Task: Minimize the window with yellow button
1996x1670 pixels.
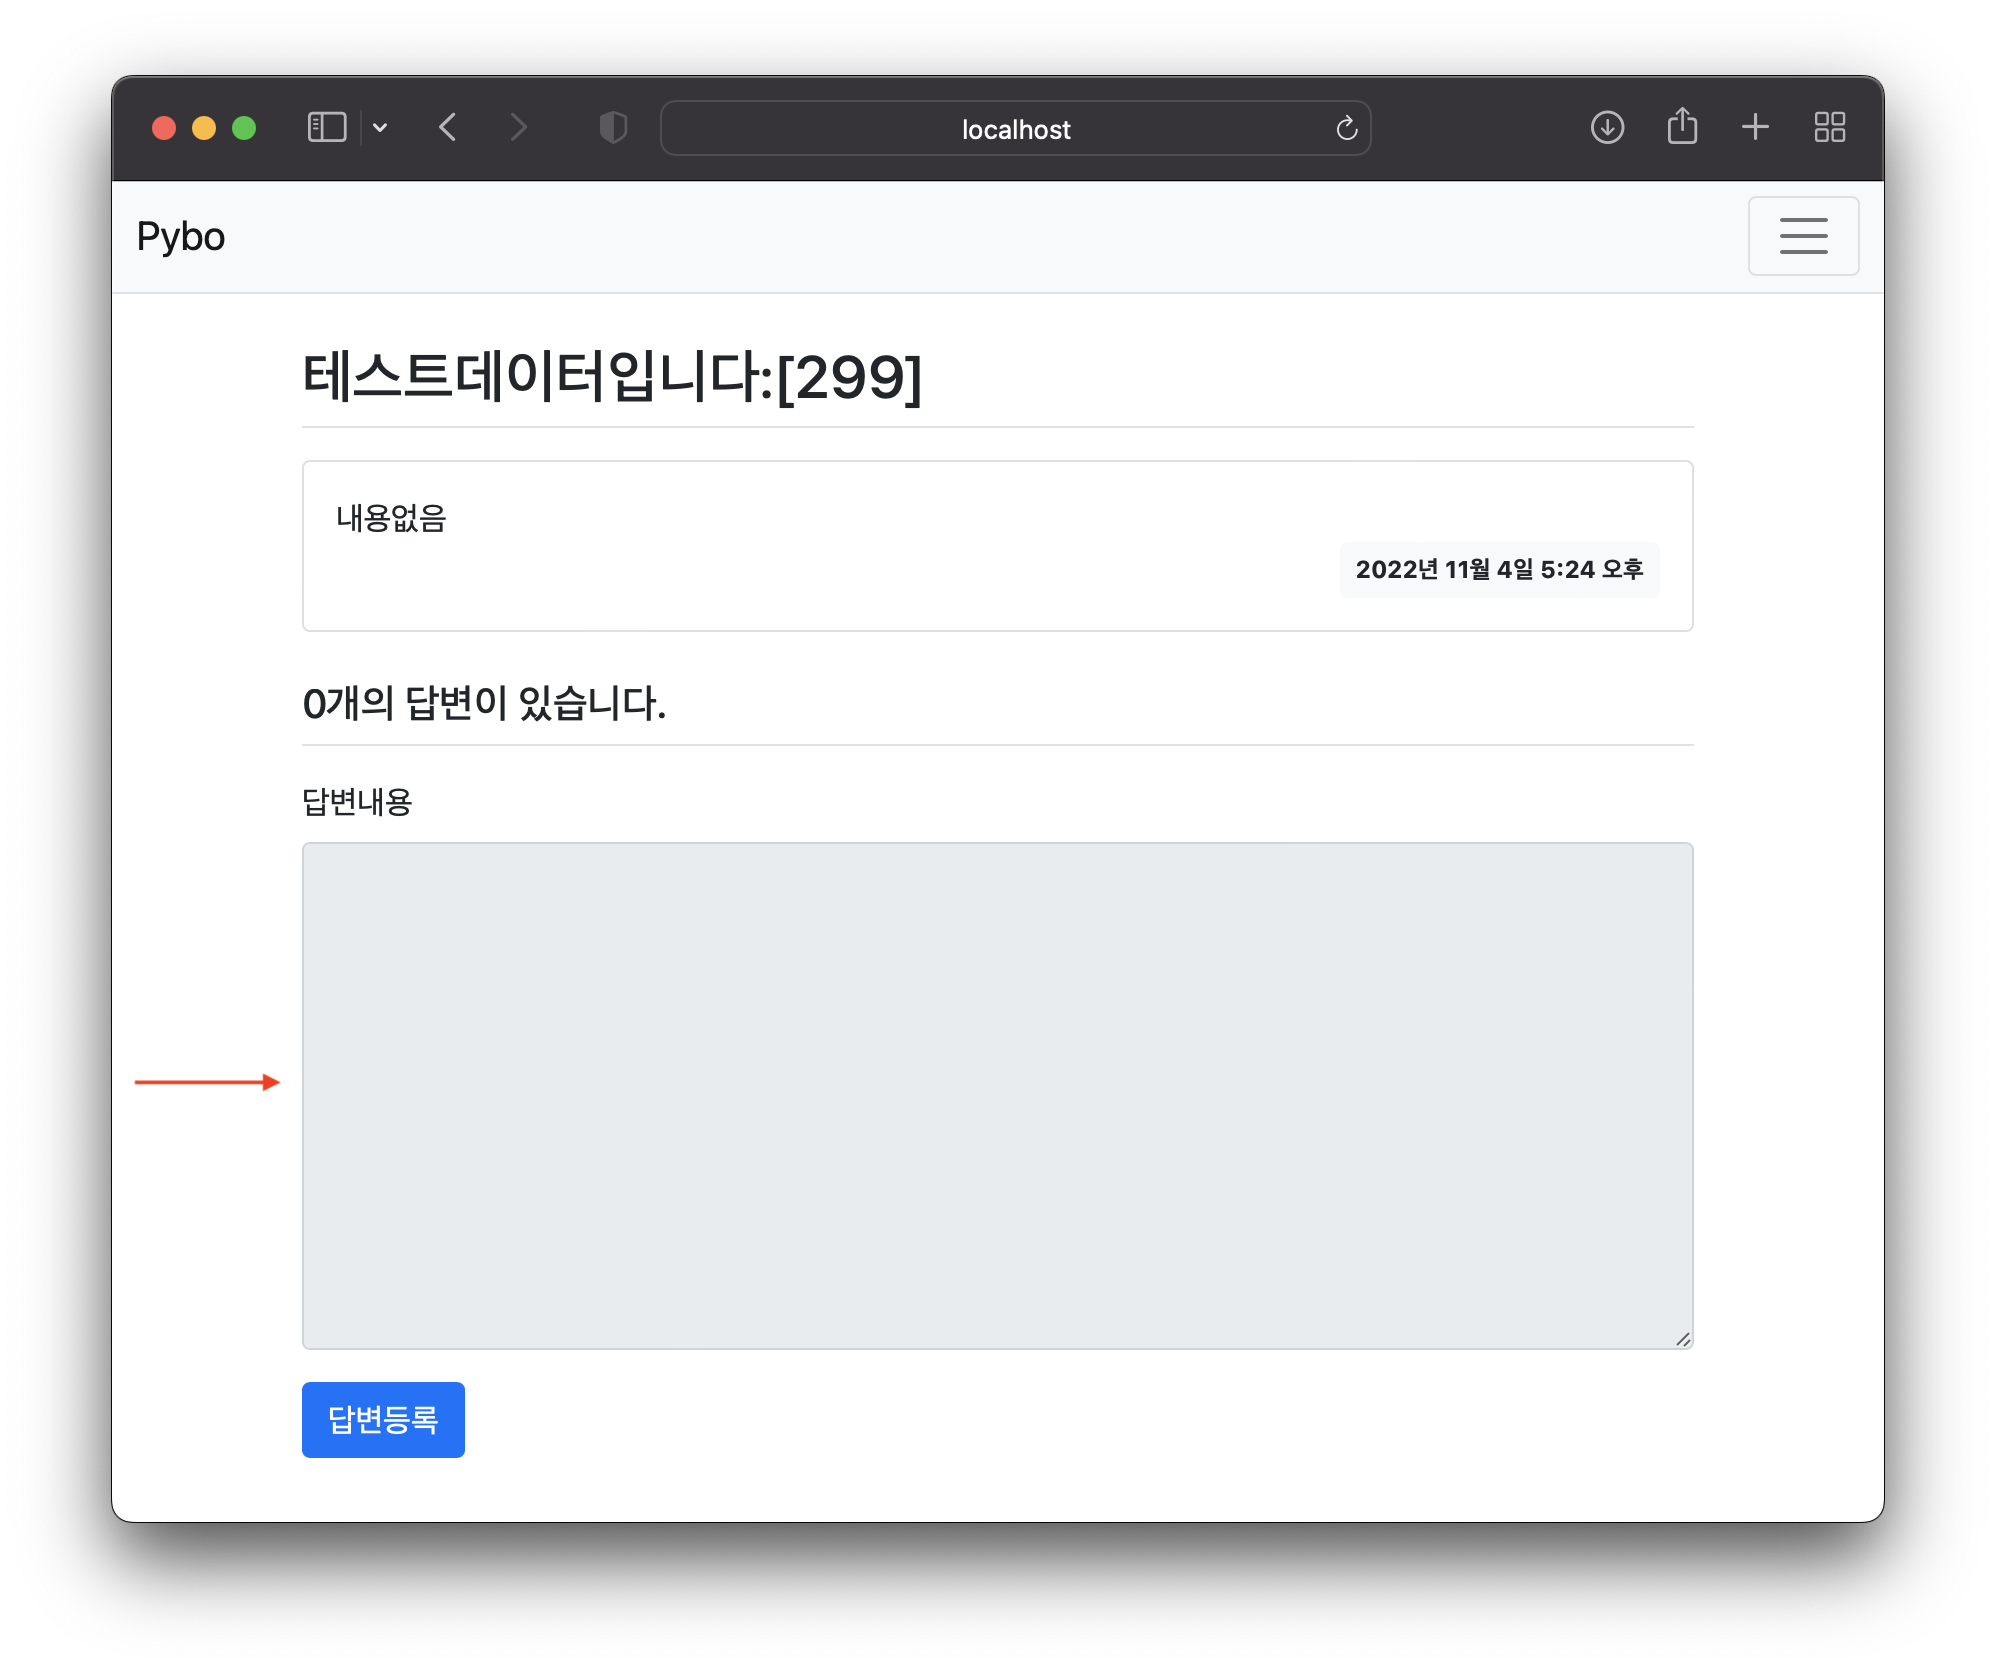Action: [x=204, y=128]
